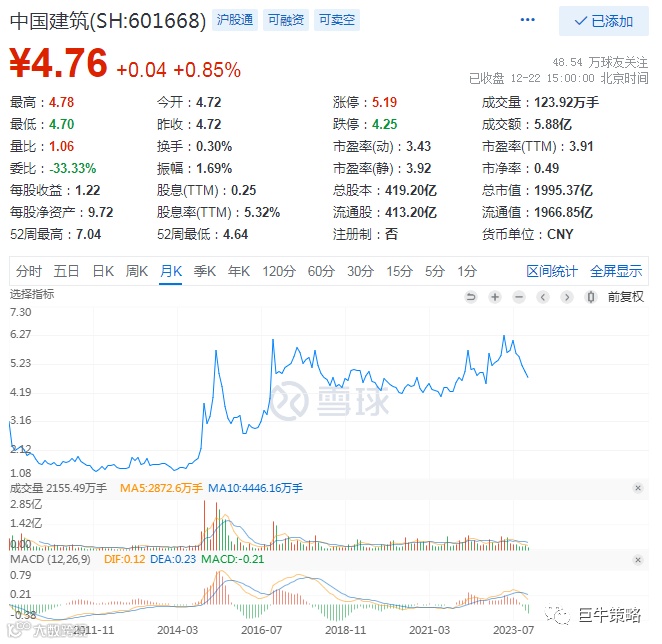Click the 2016-07 date axis label

coord(261,630)
